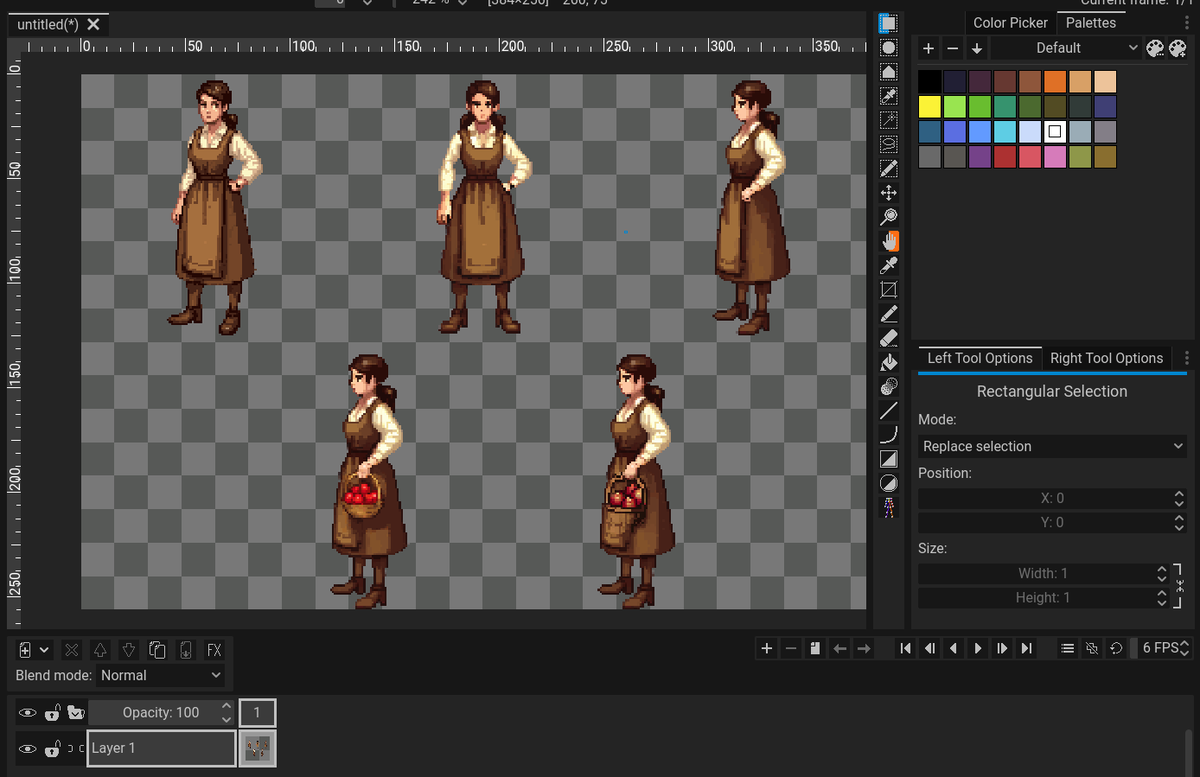The height and width of the screenshot is (777, 1200).
Task: Open the Replace selection mode dropdown
Action: 1052,446
